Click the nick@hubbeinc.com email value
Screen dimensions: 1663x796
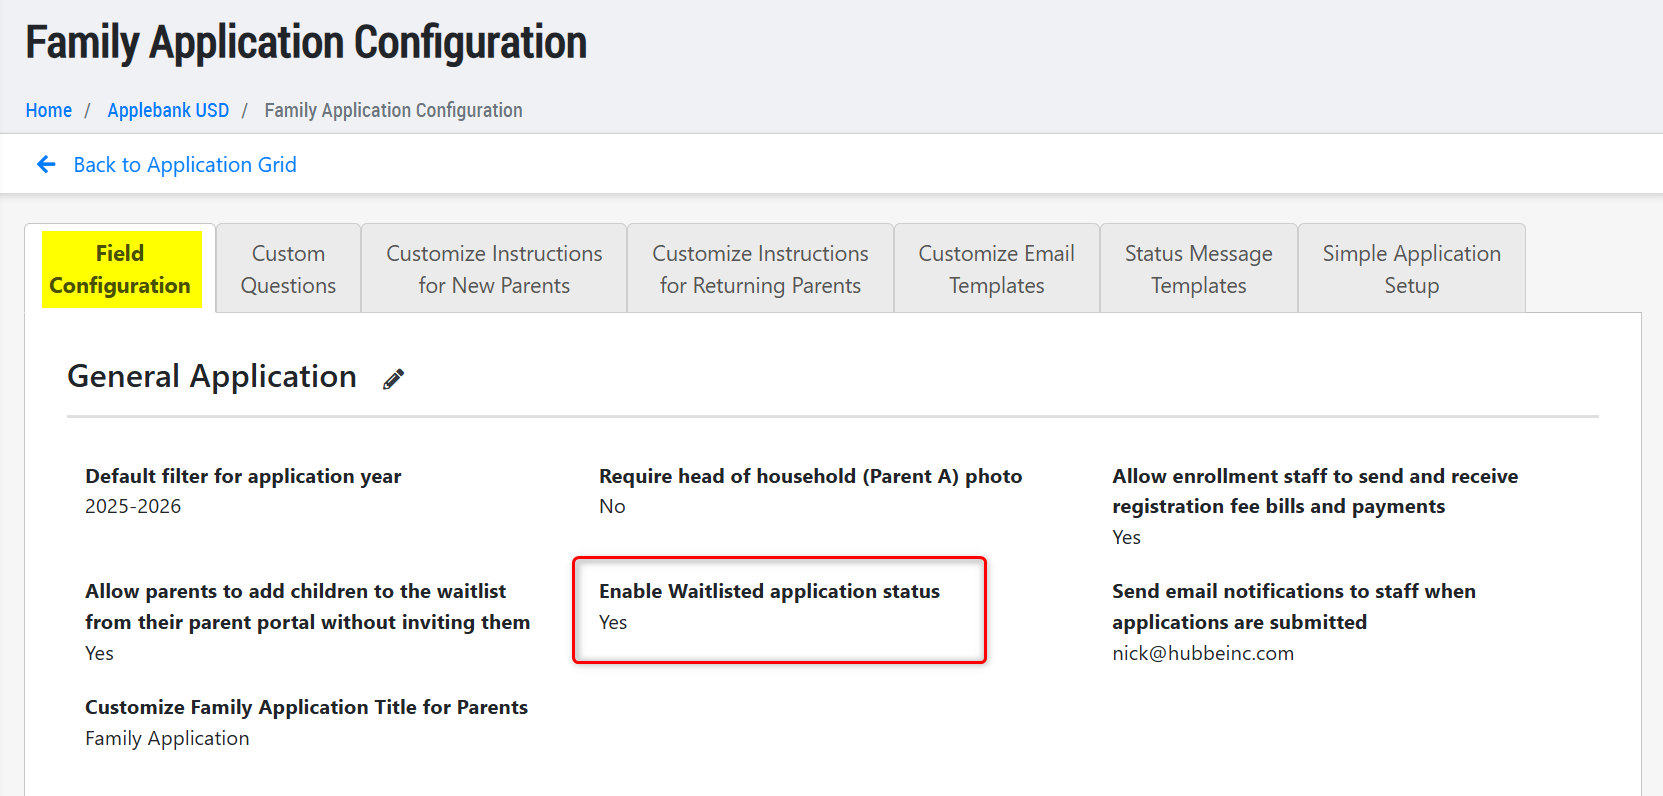(x=1203, y=653)
